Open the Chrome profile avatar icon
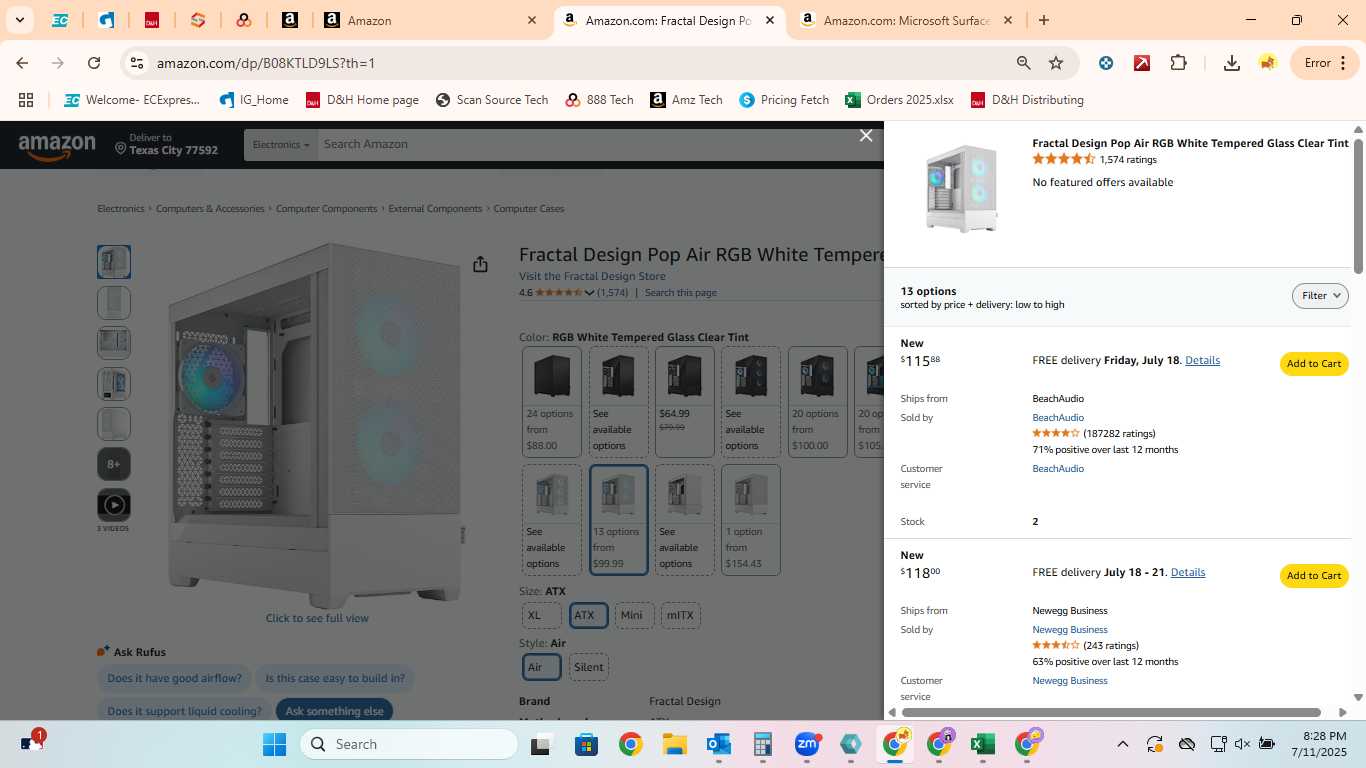Viewport: 1366px width, 768px height. click(1268, 63)
